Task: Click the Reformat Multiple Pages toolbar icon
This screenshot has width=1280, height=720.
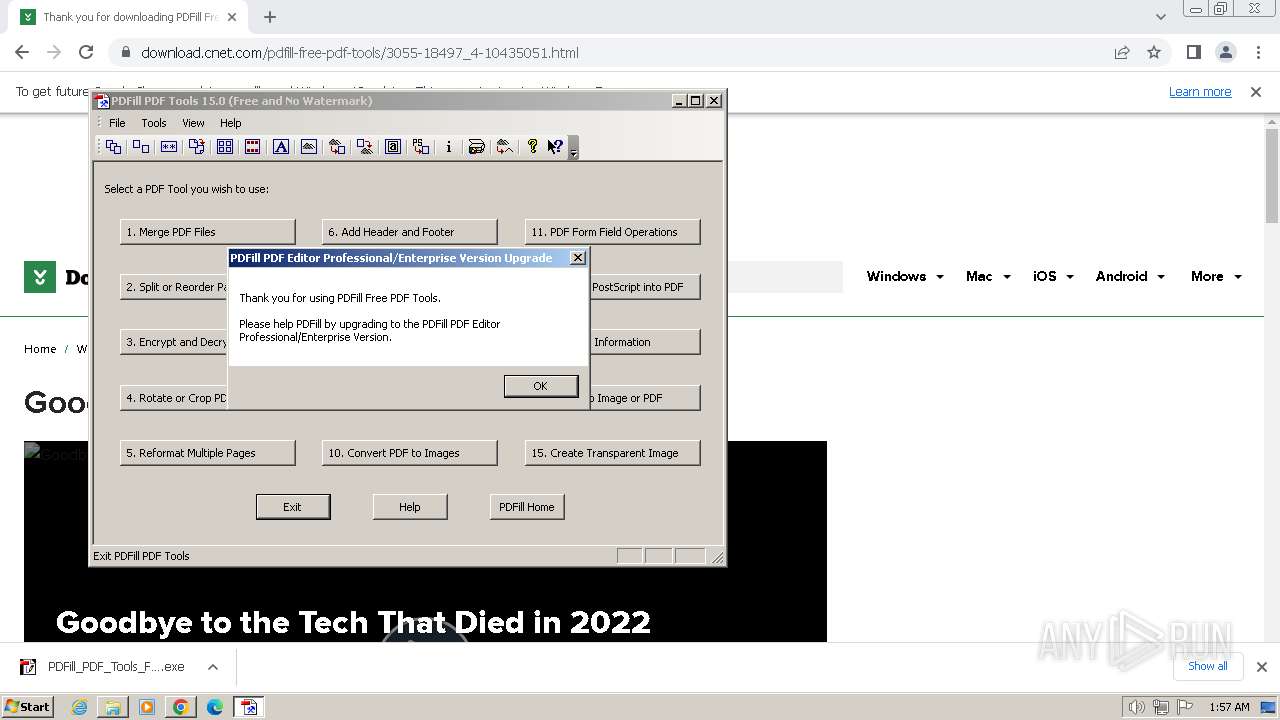Action: [225, 147]
